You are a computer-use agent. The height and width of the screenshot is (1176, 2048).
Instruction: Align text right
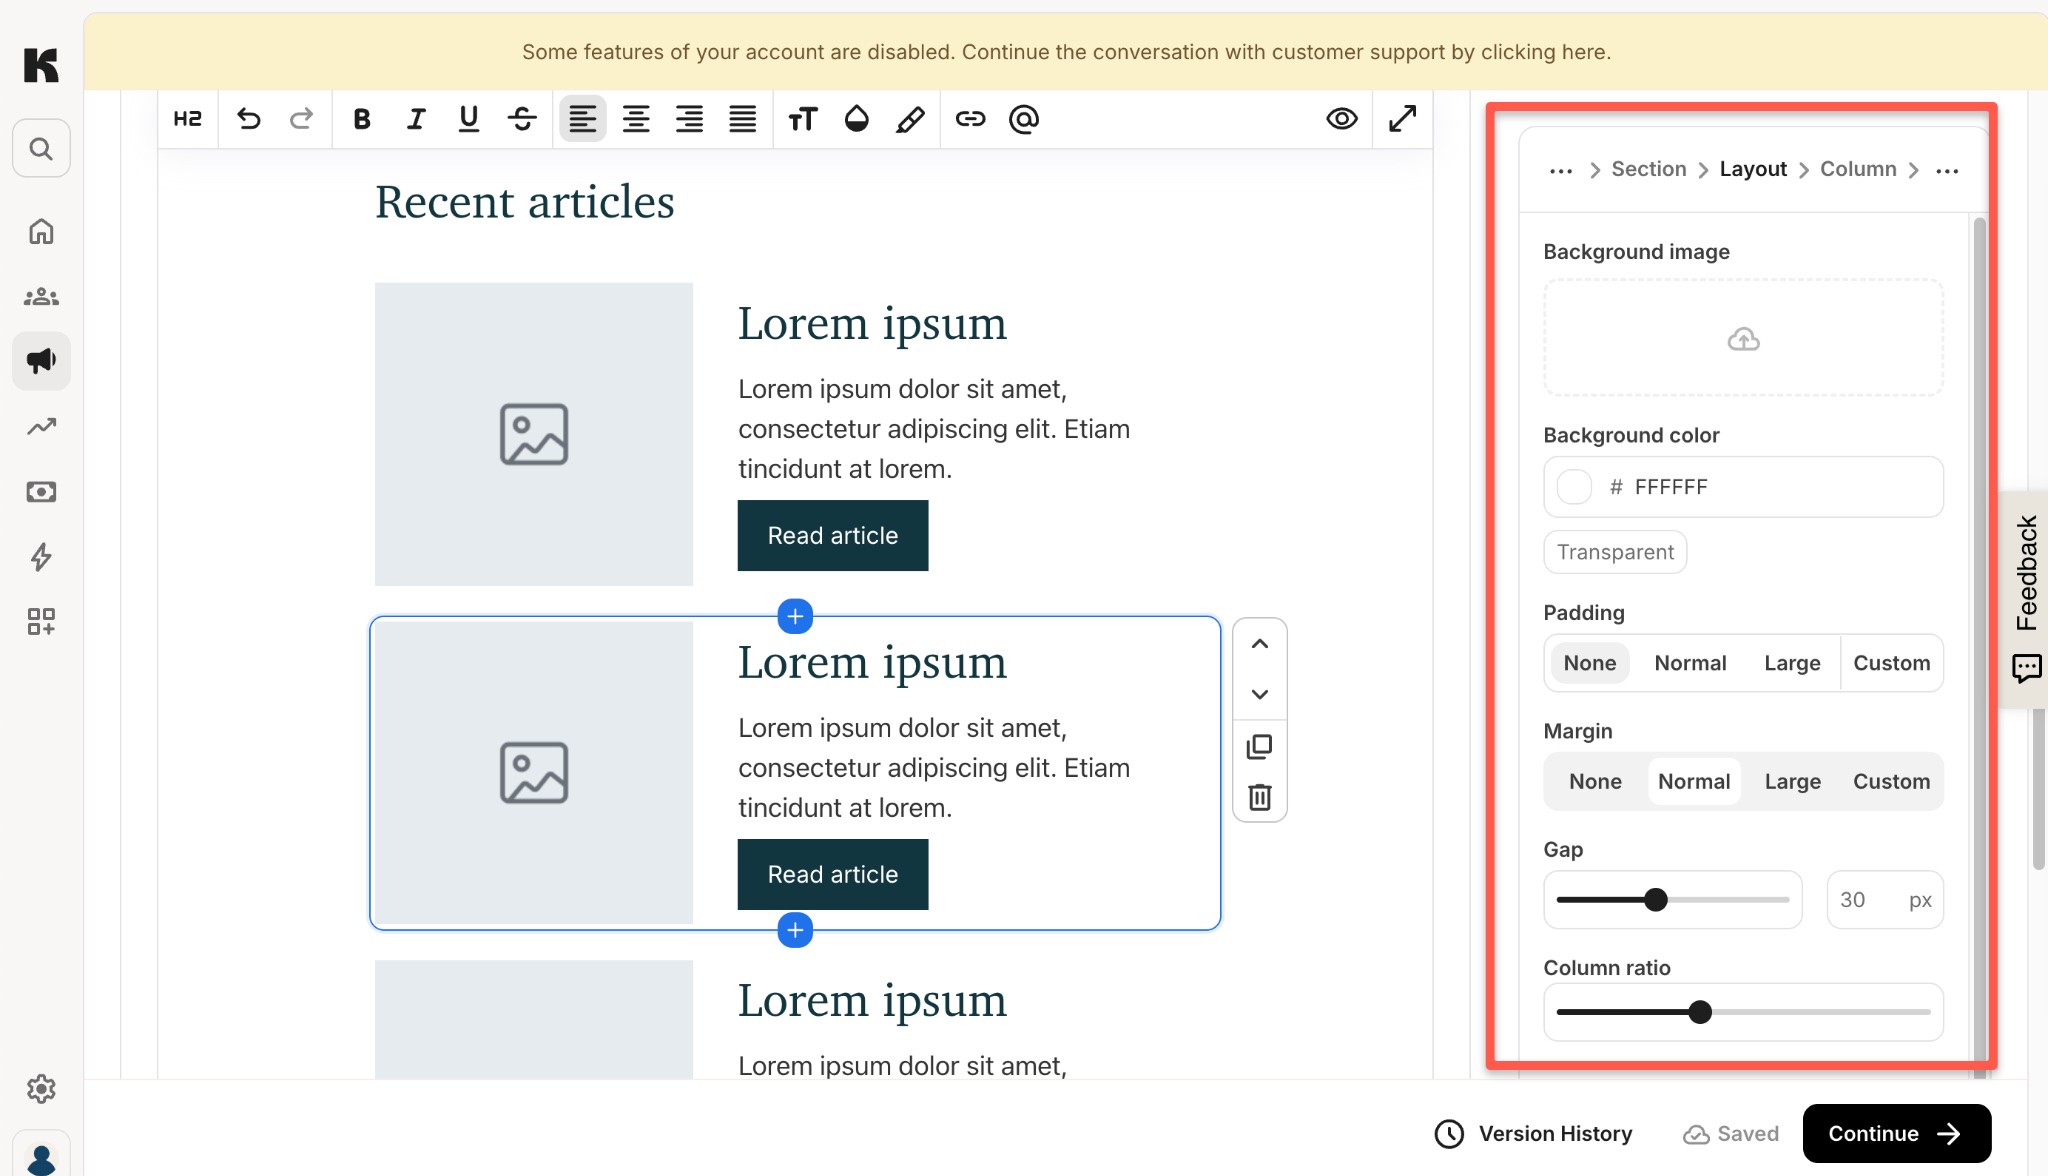[x=689, y=119]
